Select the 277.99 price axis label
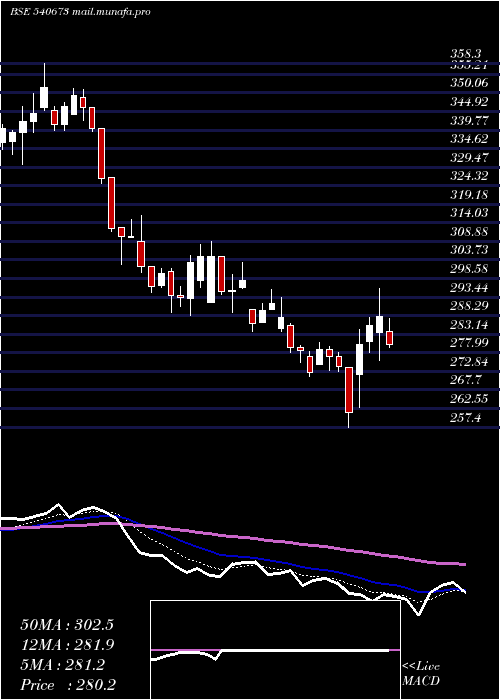The height and width of the screenshot is (700, 500). click(x=468, y=343)
